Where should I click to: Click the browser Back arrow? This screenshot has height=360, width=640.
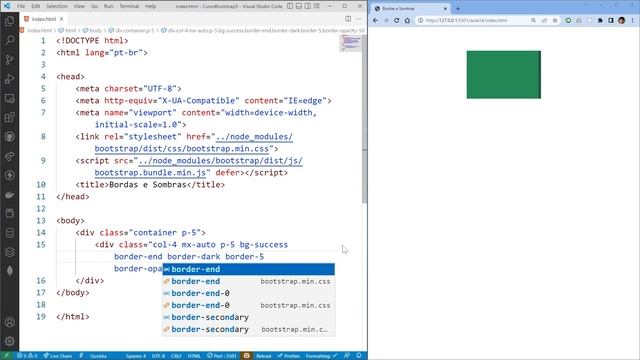pyautogui.click(x=376, y=20)
